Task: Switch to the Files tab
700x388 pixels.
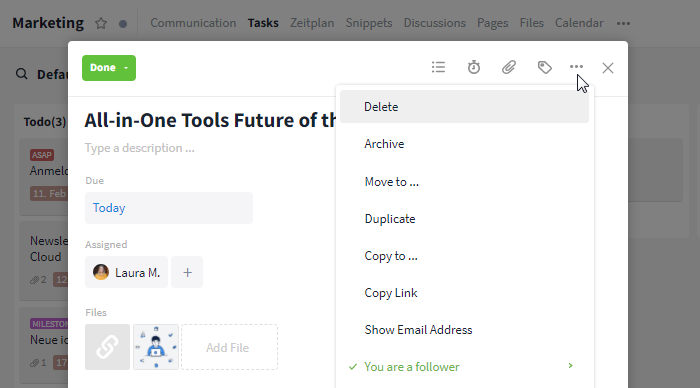Action: tap(531, 23)
